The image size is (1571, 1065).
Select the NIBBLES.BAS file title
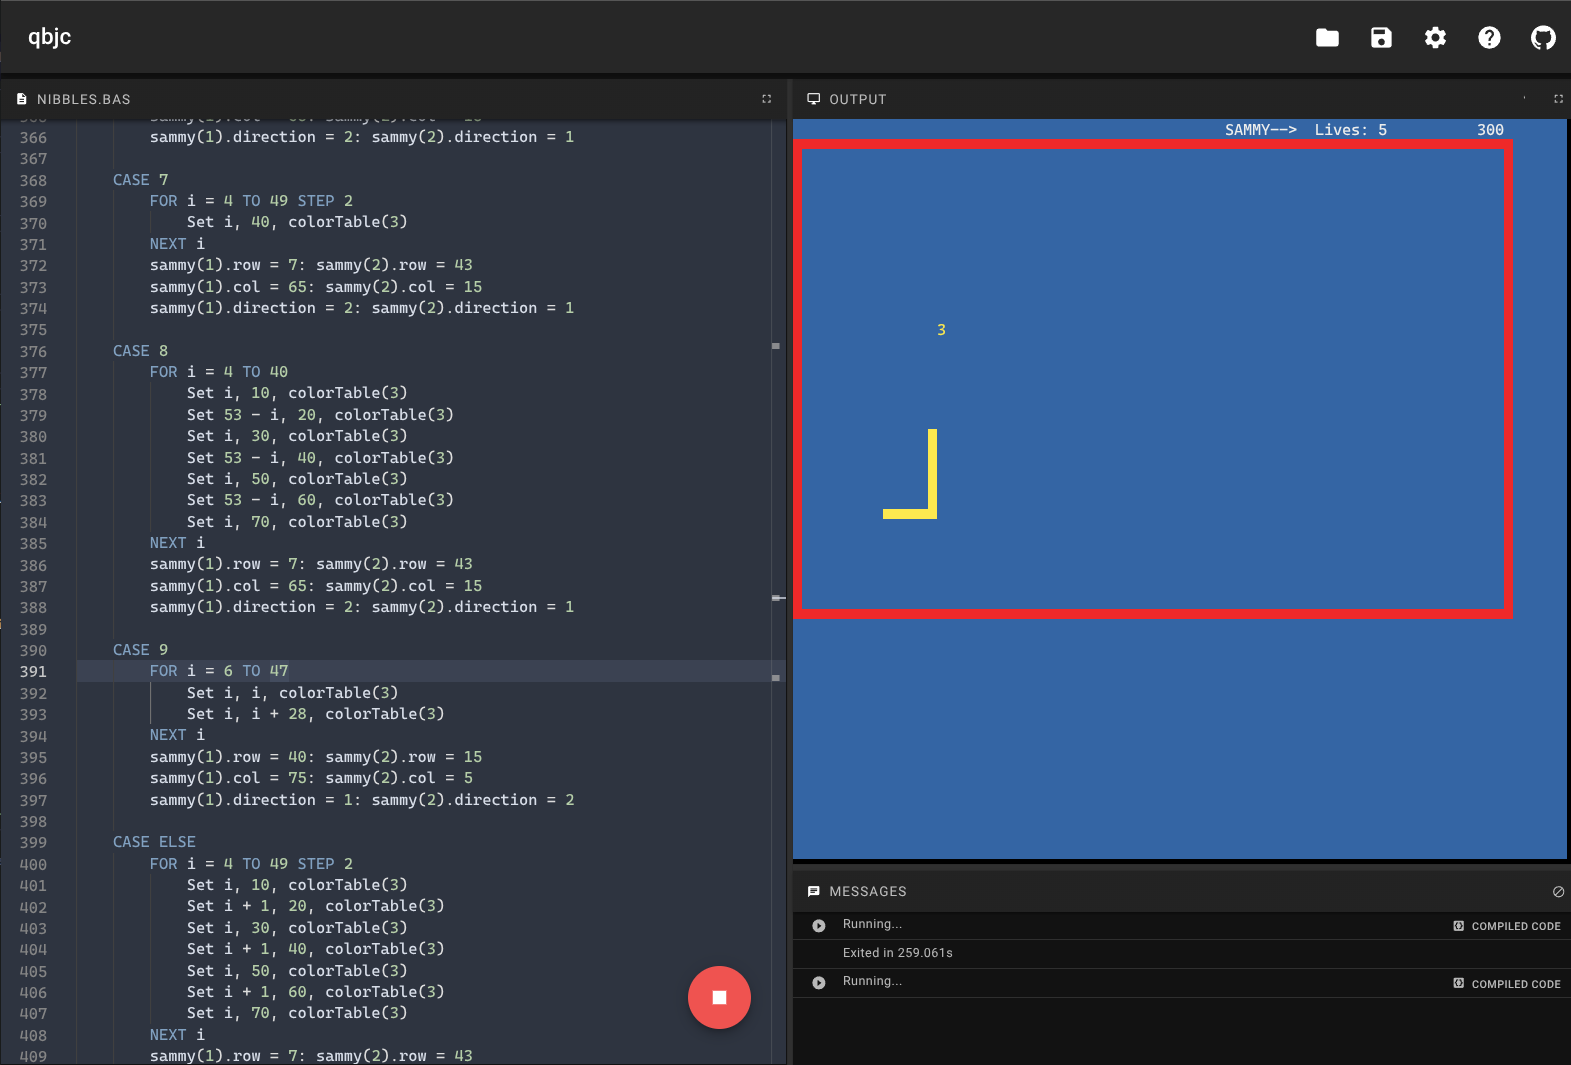click(83, 99)
